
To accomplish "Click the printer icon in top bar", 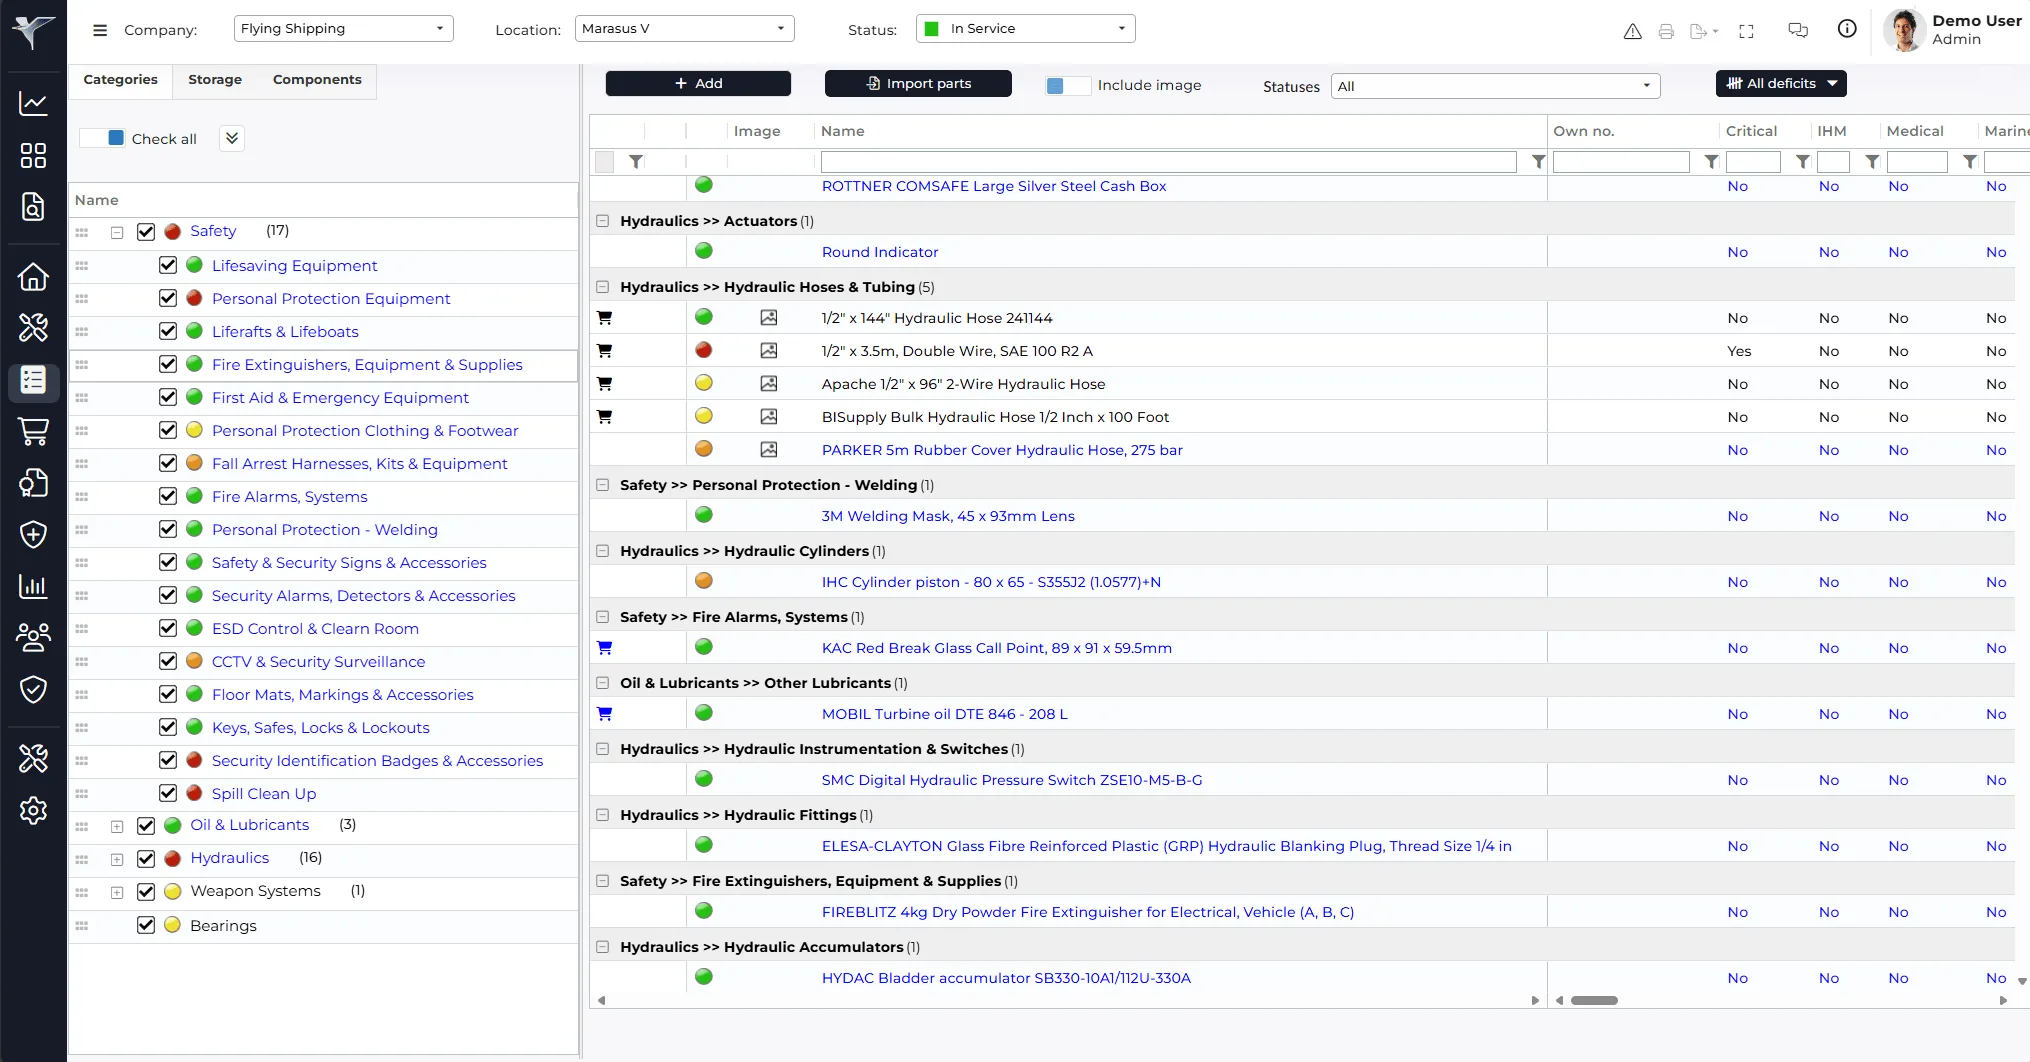I will [1666, 31].
